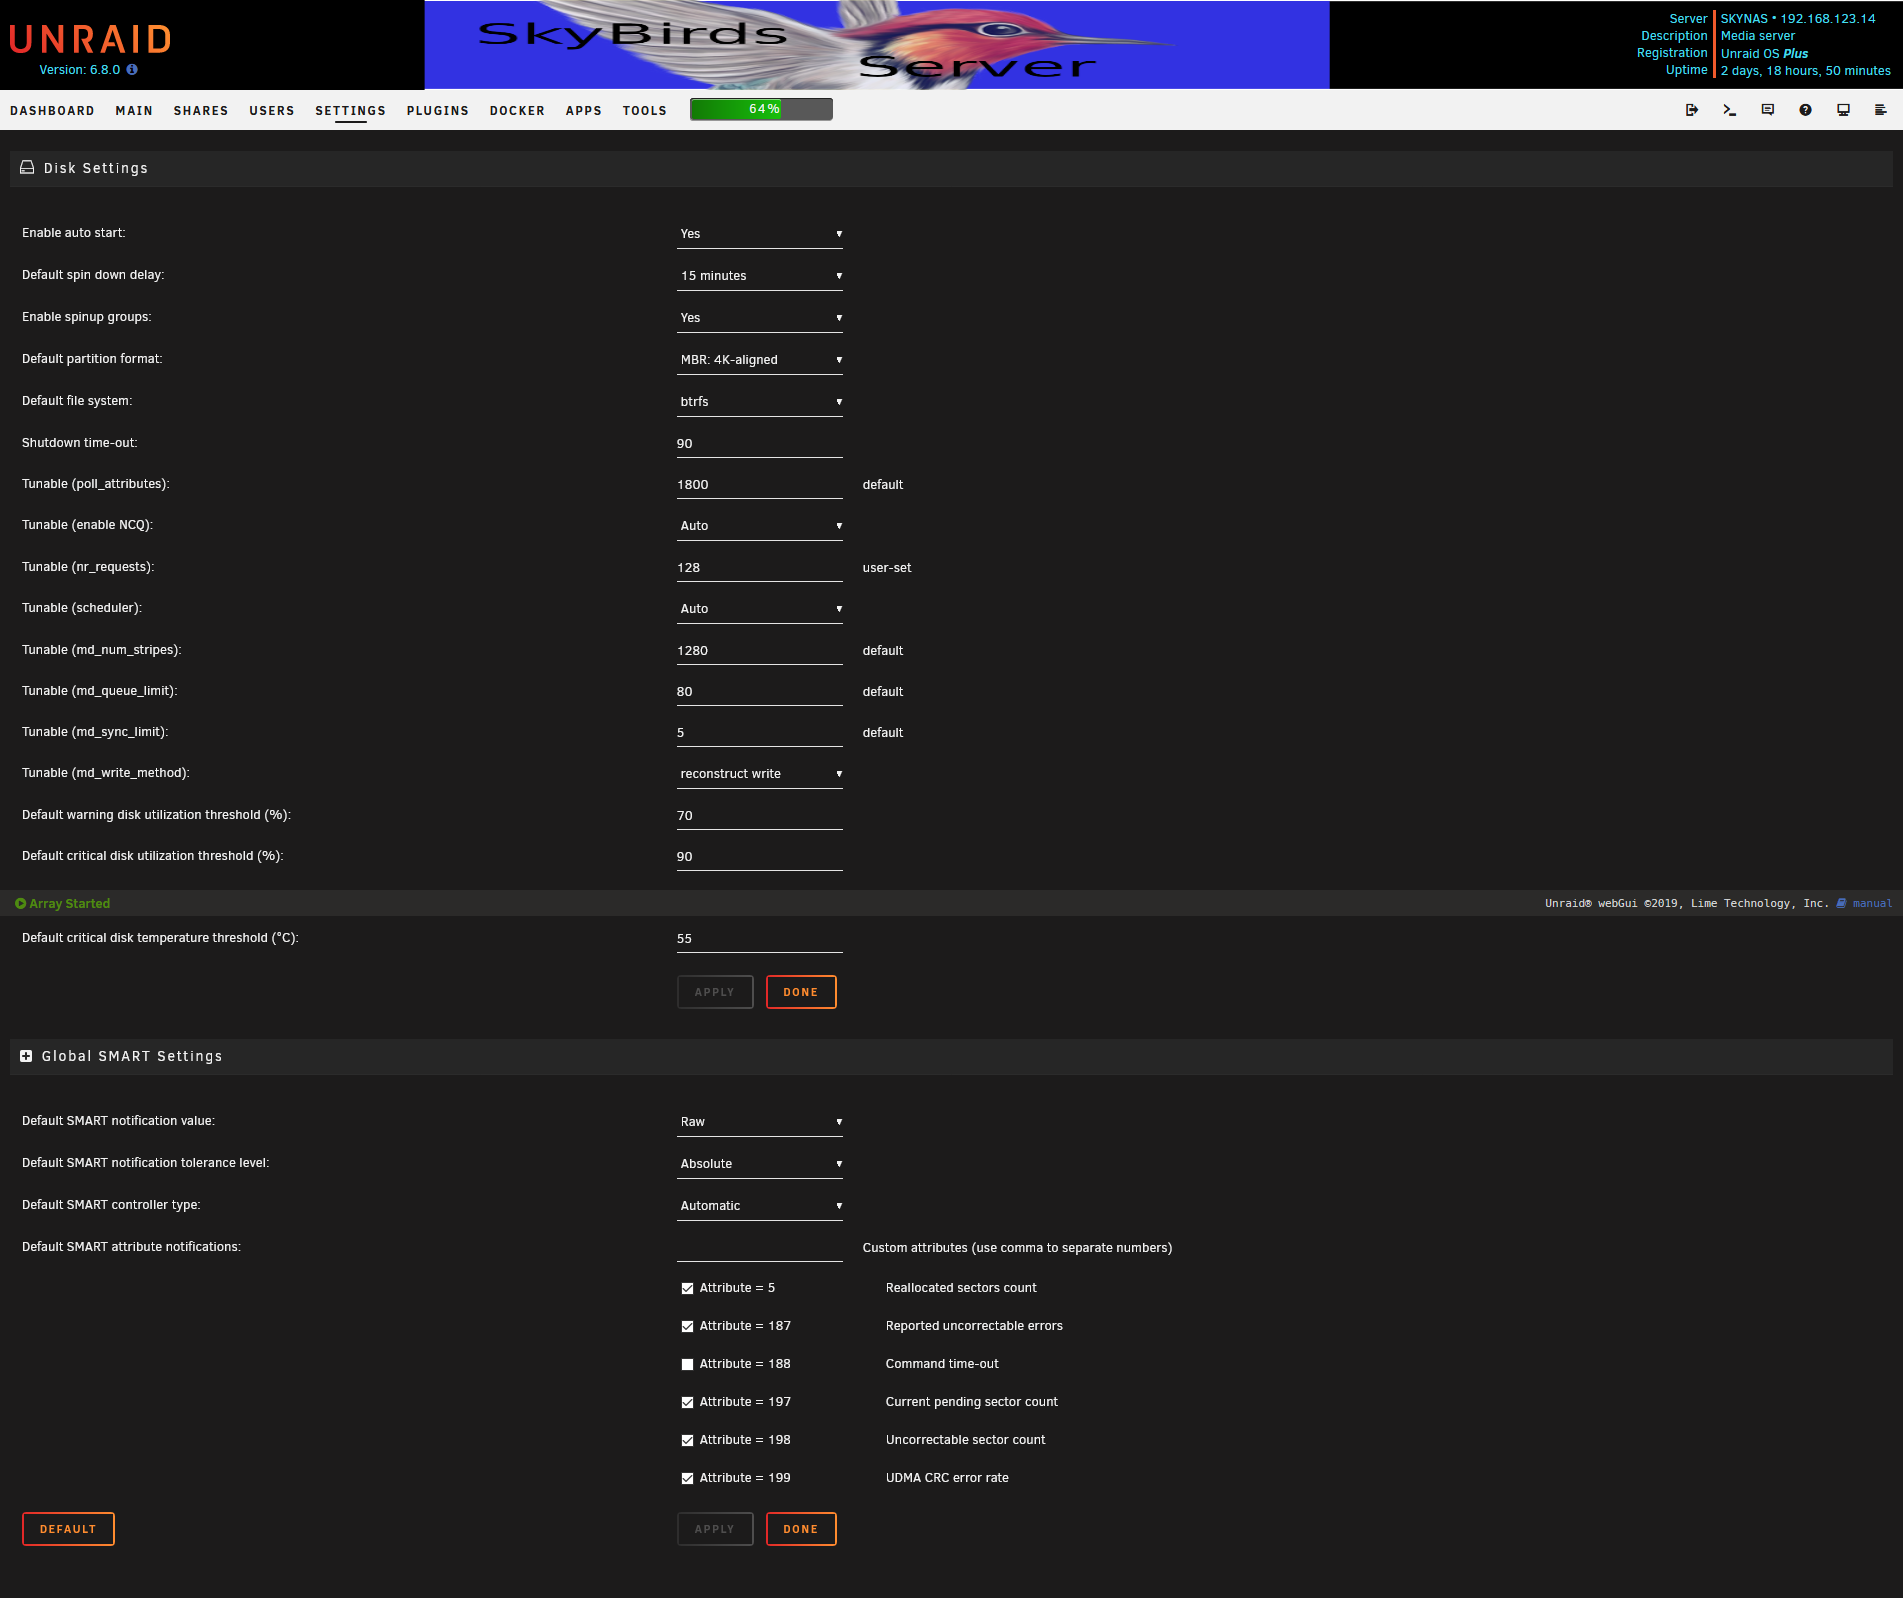The height and width of the screenshot is (1598, 1903).
Task: Toggle Attribute = 199 checkbox
Action: click(687, 1479)
